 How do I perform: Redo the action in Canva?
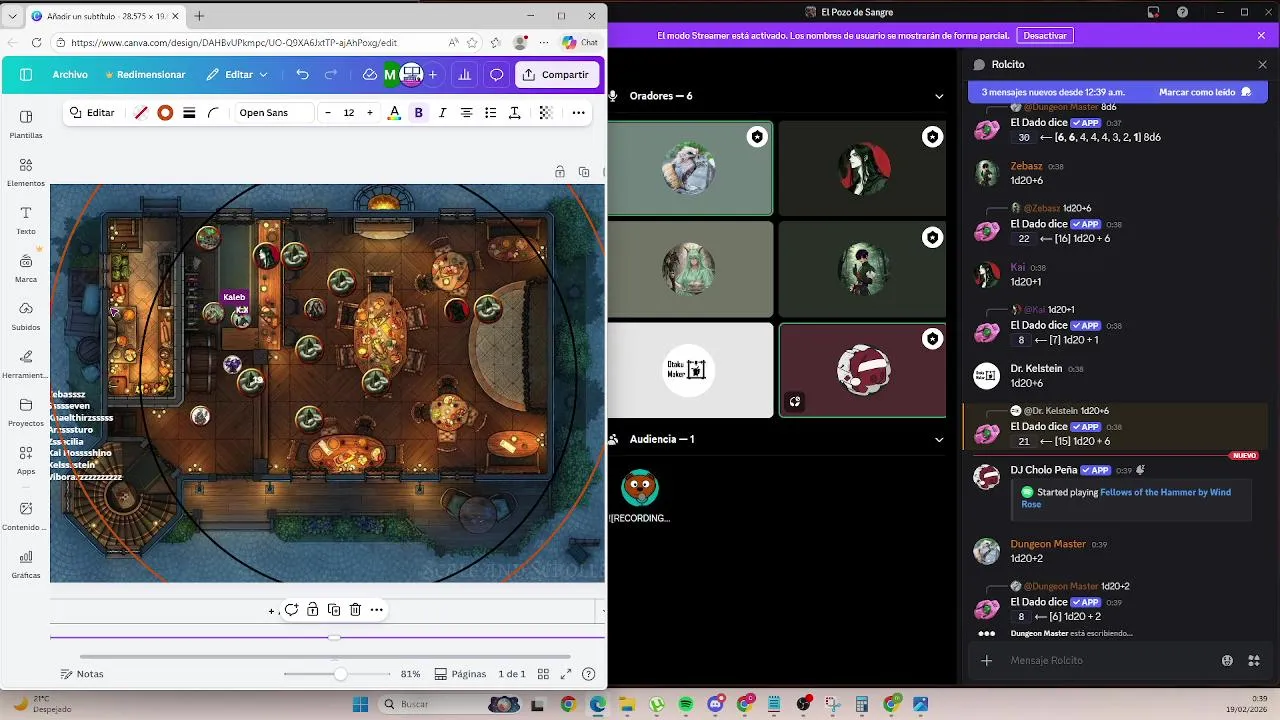pos(331,75)
